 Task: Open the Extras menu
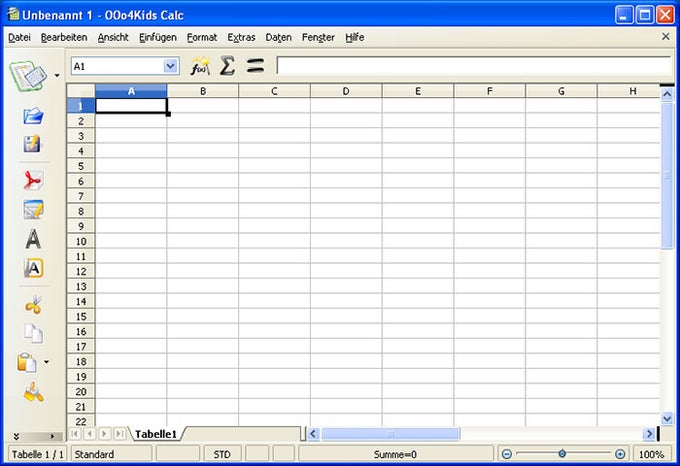click(x=241, y=37)
